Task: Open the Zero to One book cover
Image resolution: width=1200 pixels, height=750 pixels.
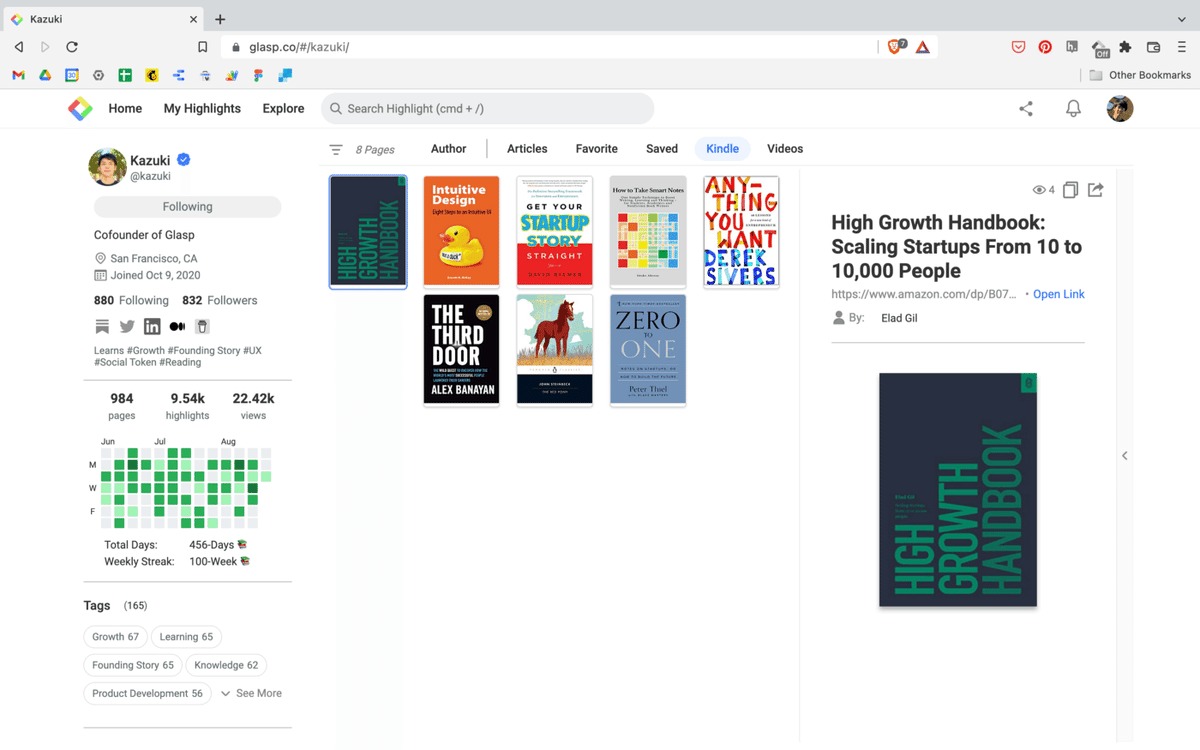Action: [x=648, y=349]
